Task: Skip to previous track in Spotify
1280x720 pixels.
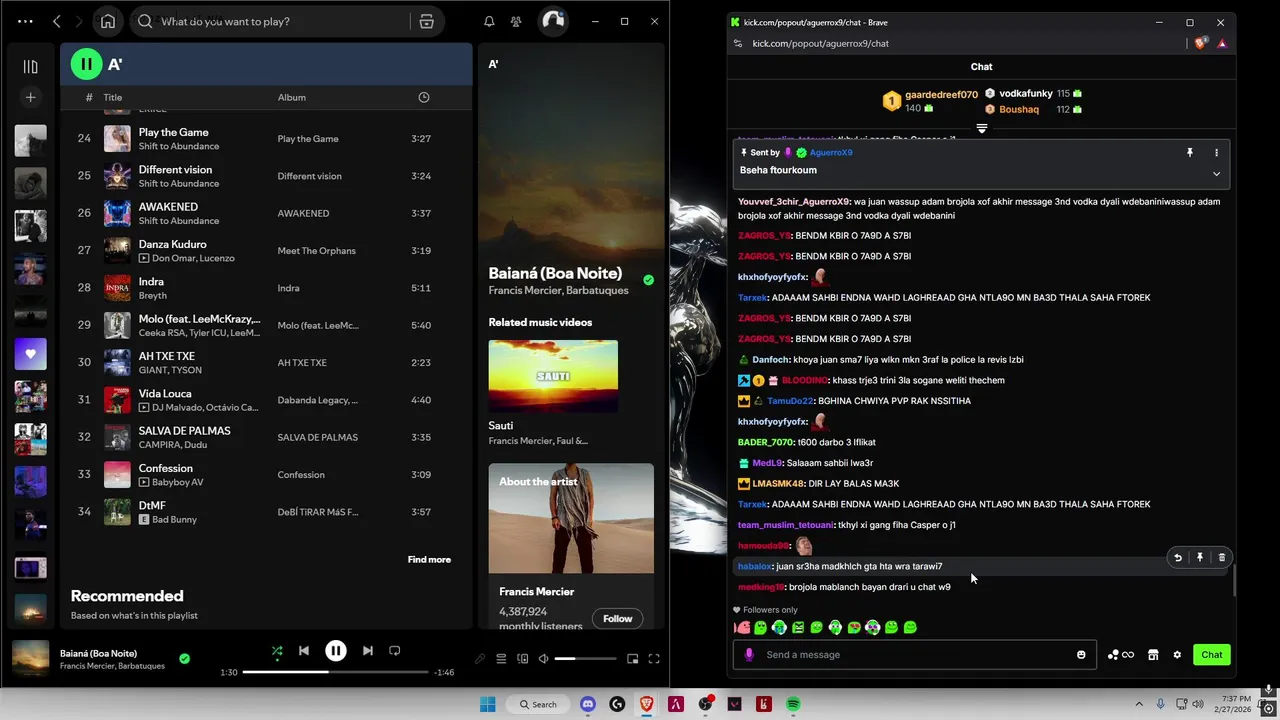Action: click(304, 651)
